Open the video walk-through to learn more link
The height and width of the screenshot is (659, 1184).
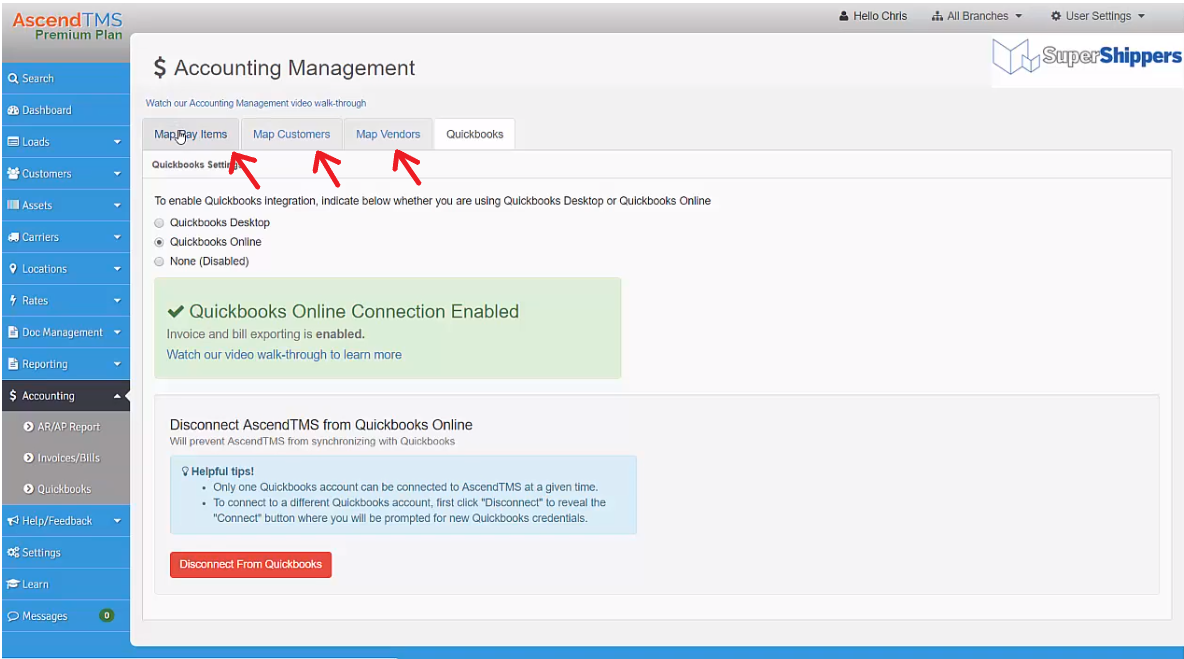tap(284, 355)
